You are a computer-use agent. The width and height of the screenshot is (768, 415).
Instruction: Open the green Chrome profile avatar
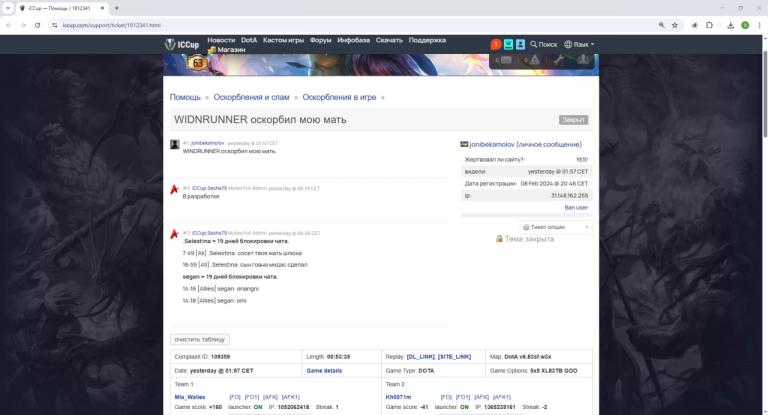pos(745,25)
